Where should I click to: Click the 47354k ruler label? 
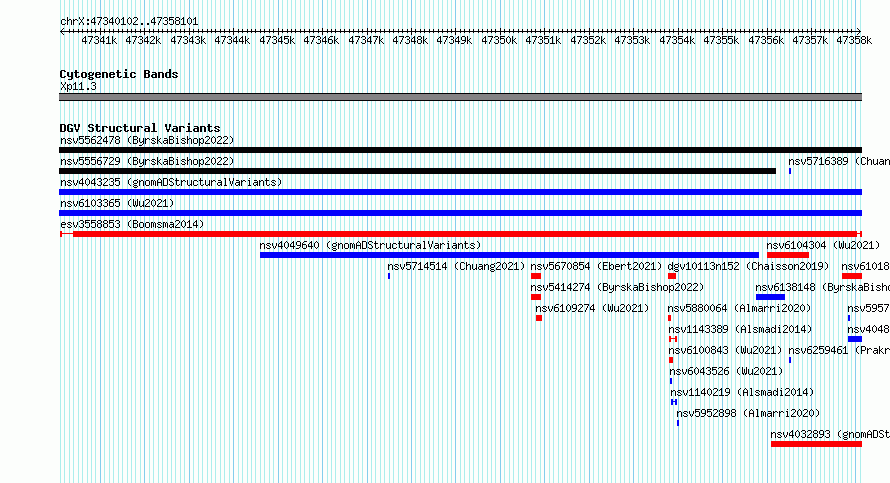[677, 40]
